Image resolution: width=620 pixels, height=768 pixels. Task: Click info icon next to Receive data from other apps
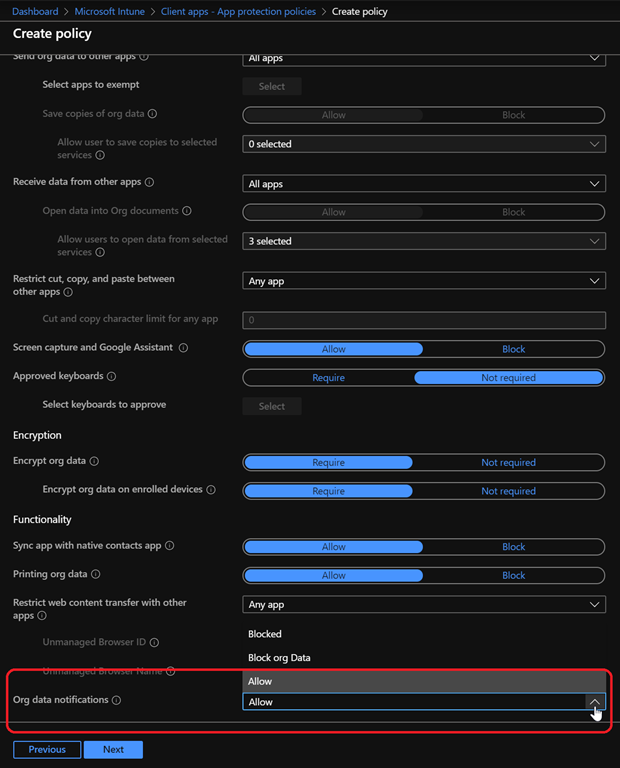click(149, 183)
